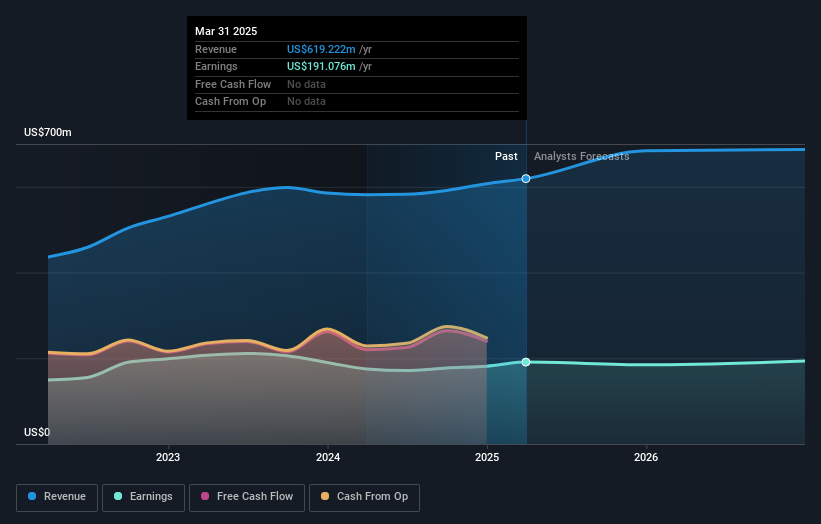821x524 pixels.
Task: Click the US$191.076m earnings value
Action: pos(321,66)
